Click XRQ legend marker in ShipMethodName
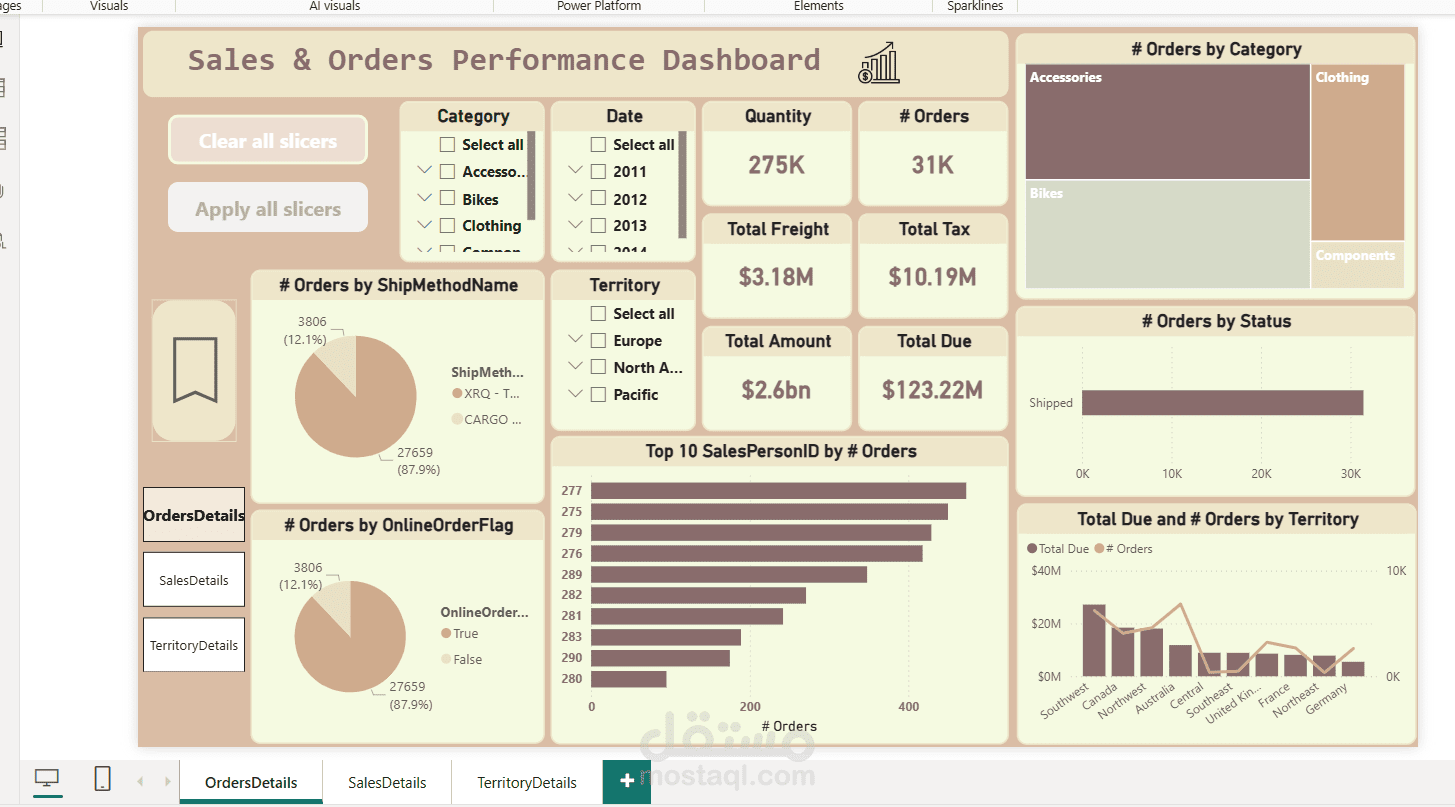1455x807 pixels. (457, 394)
